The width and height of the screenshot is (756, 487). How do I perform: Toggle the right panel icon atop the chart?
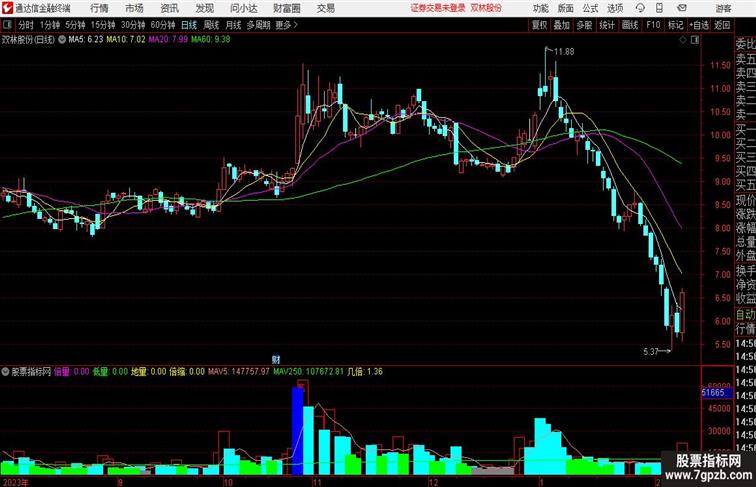point(695,40)
